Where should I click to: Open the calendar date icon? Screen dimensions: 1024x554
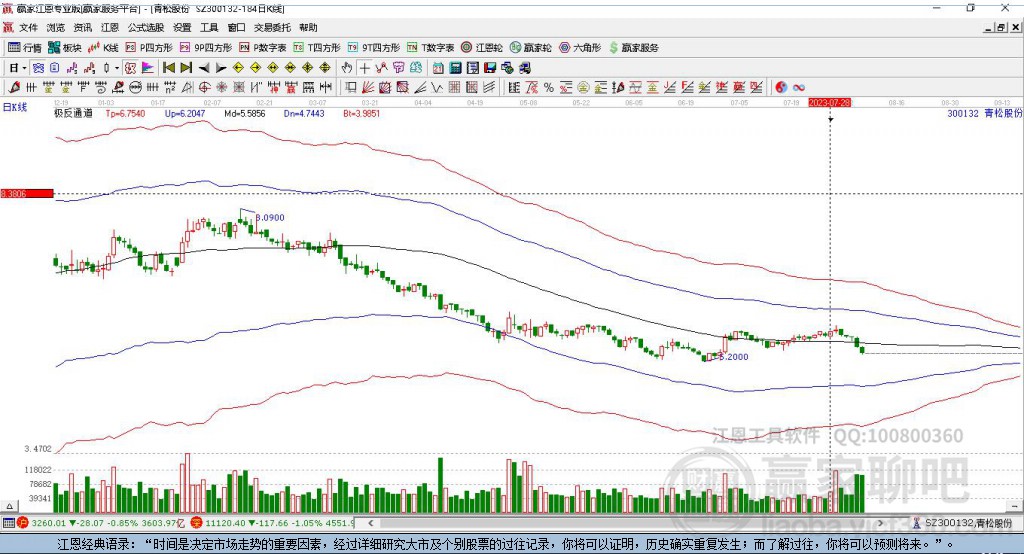(438, 68)
